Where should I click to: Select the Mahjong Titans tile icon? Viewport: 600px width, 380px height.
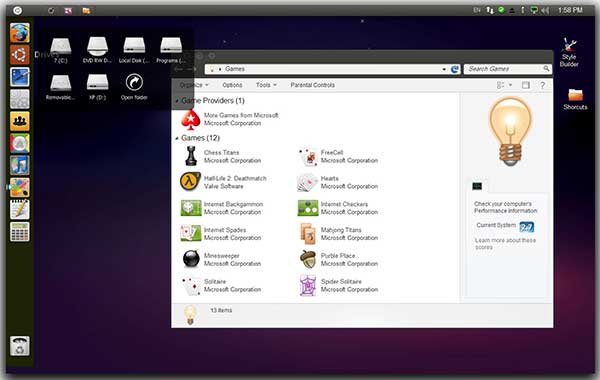pos(308,233)
